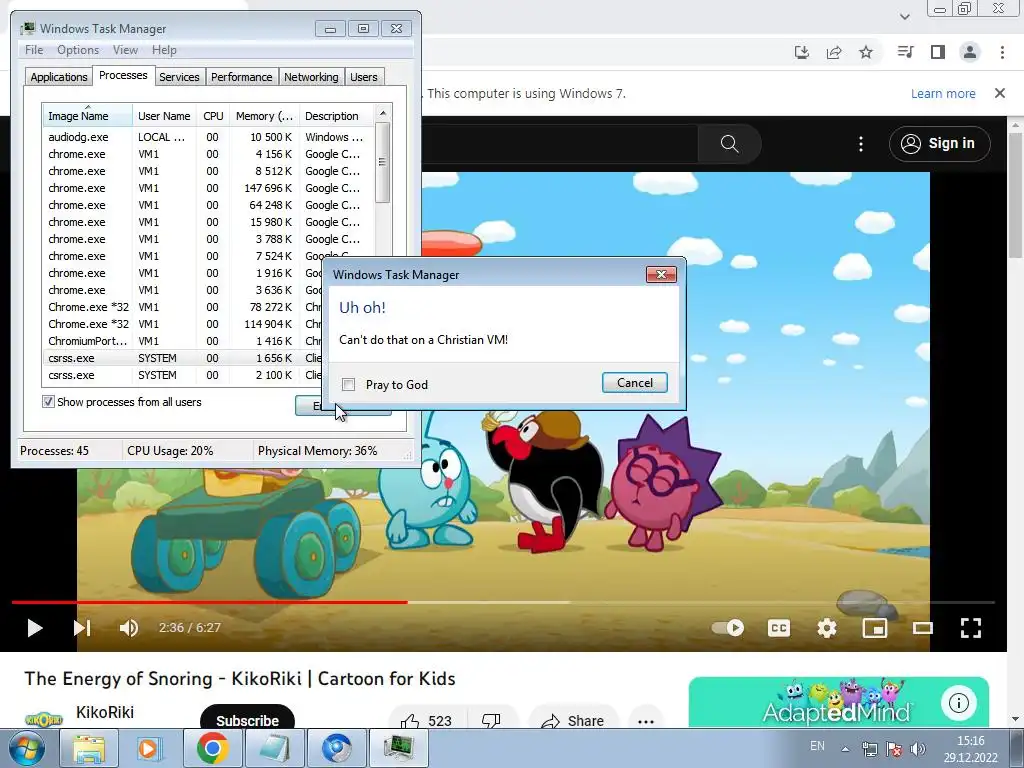This screenshot has height=768, width=1024.
Task: Enable theater mode
Action: pos(923,628)
